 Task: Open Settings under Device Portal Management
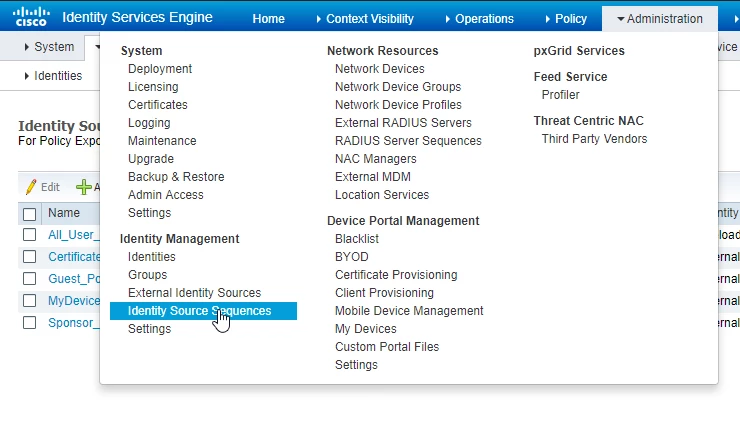pos(356,365)
